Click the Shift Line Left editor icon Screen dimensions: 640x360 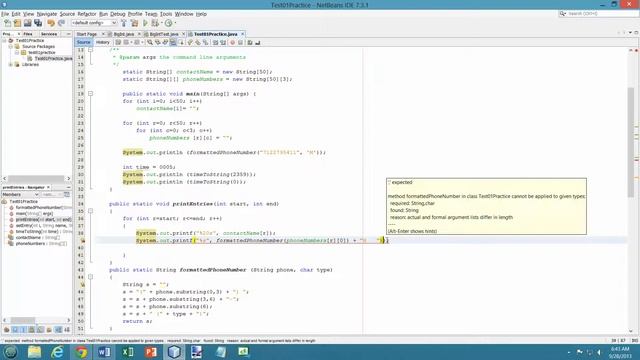tap(215, 42)
